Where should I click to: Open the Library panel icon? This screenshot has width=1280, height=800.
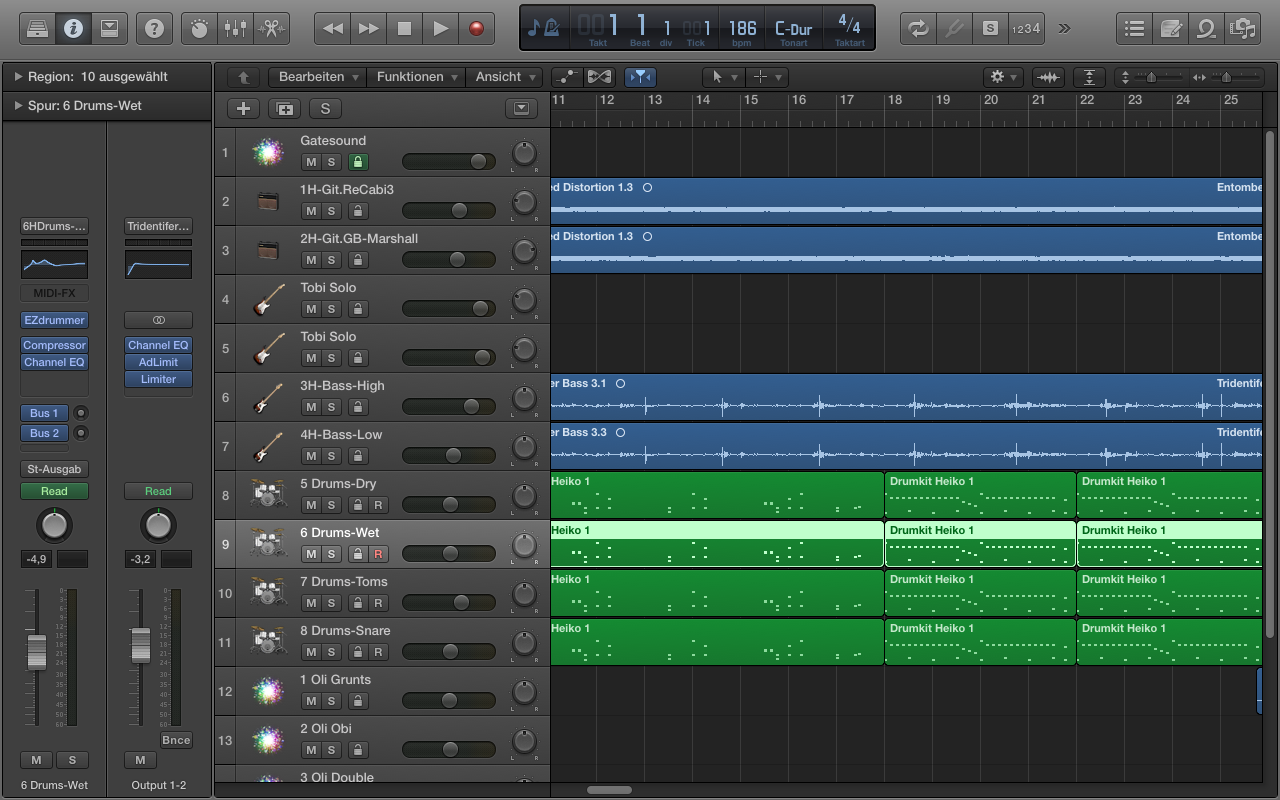pyautogui.click(x=37, y=28)
